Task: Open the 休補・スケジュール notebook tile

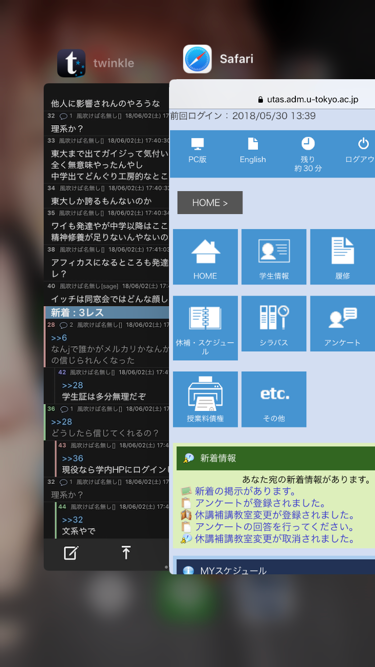Action: pos(205,328)
